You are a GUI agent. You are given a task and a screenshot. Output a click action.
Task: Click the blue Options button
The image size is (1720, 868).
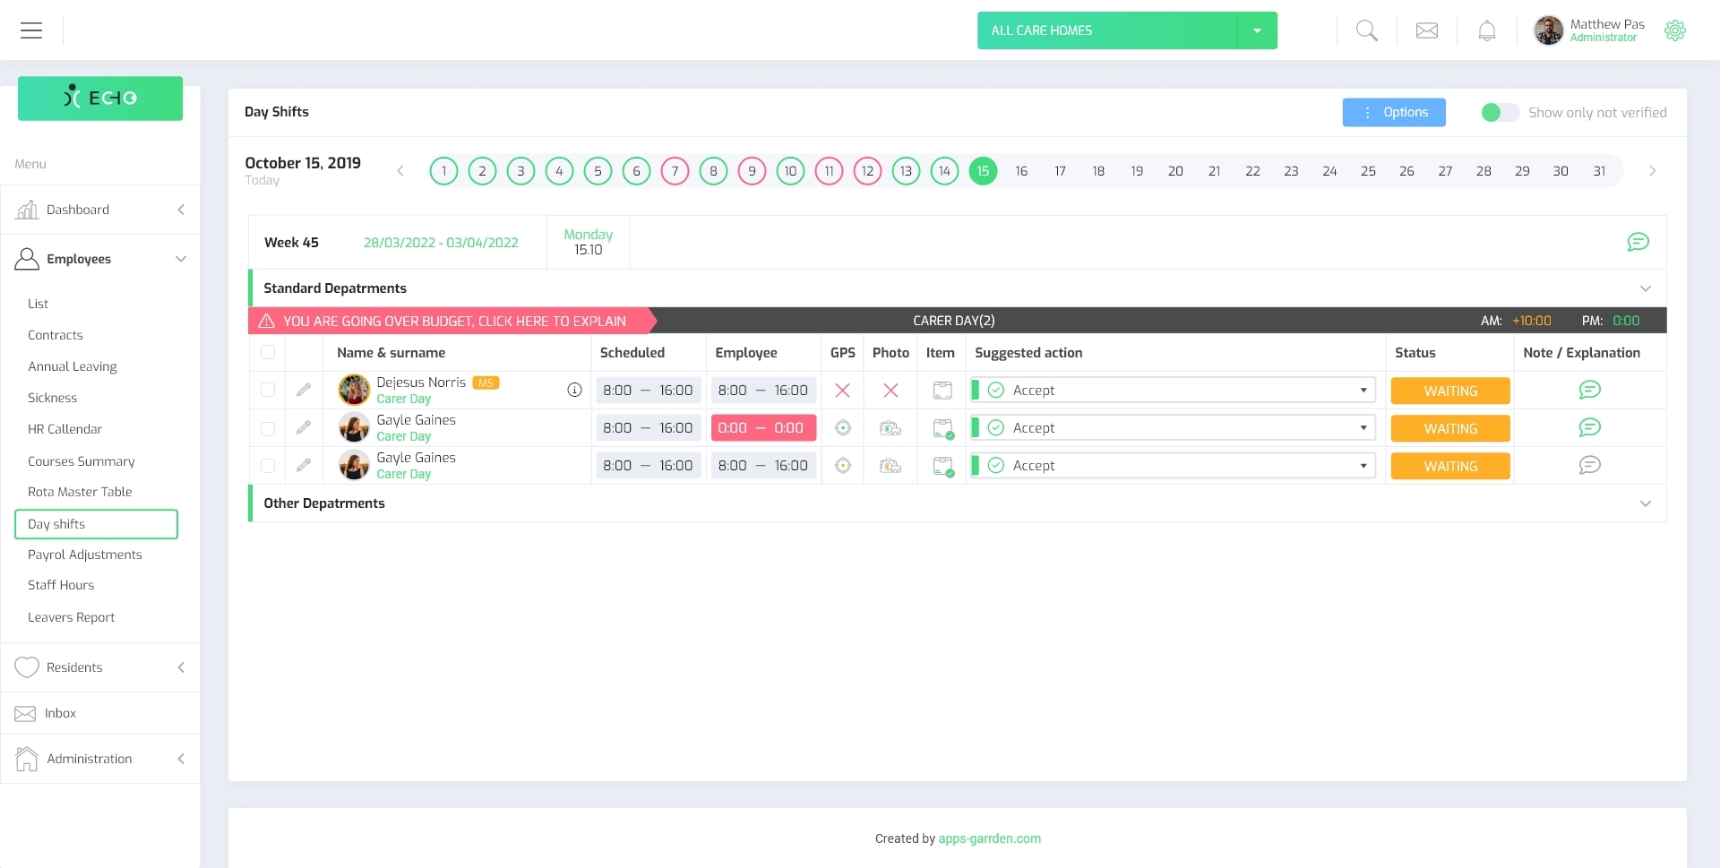(x=1393, y=113)
